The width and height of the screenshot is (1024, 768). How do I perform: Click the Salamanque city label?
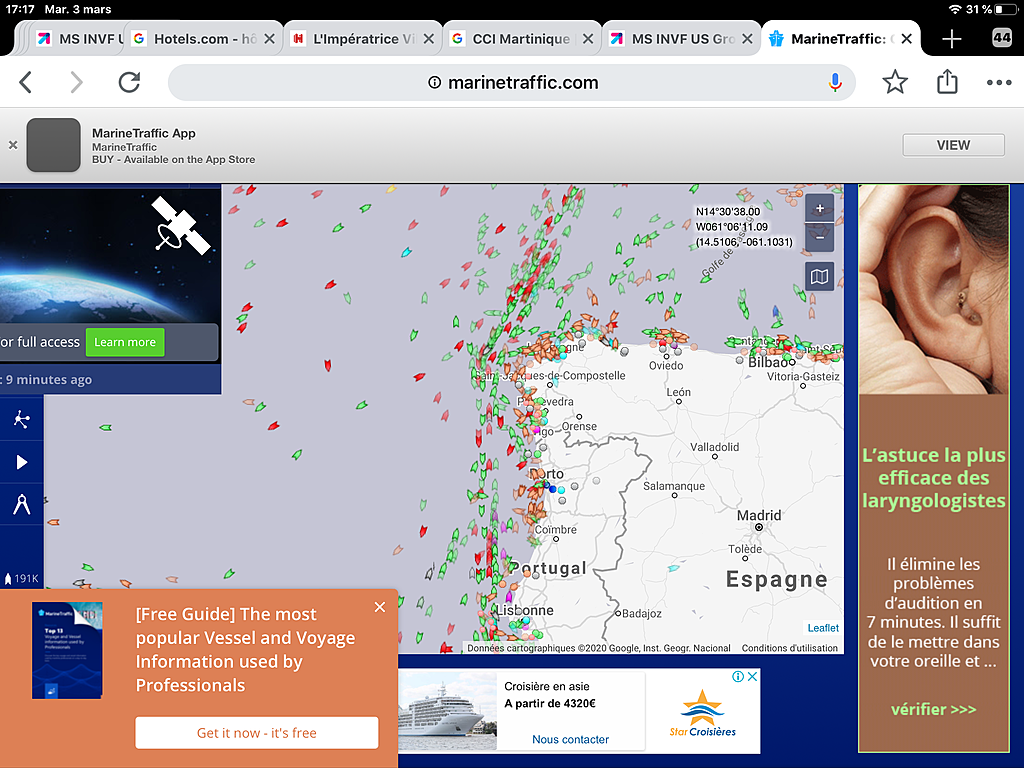click(x=674, y=486)
